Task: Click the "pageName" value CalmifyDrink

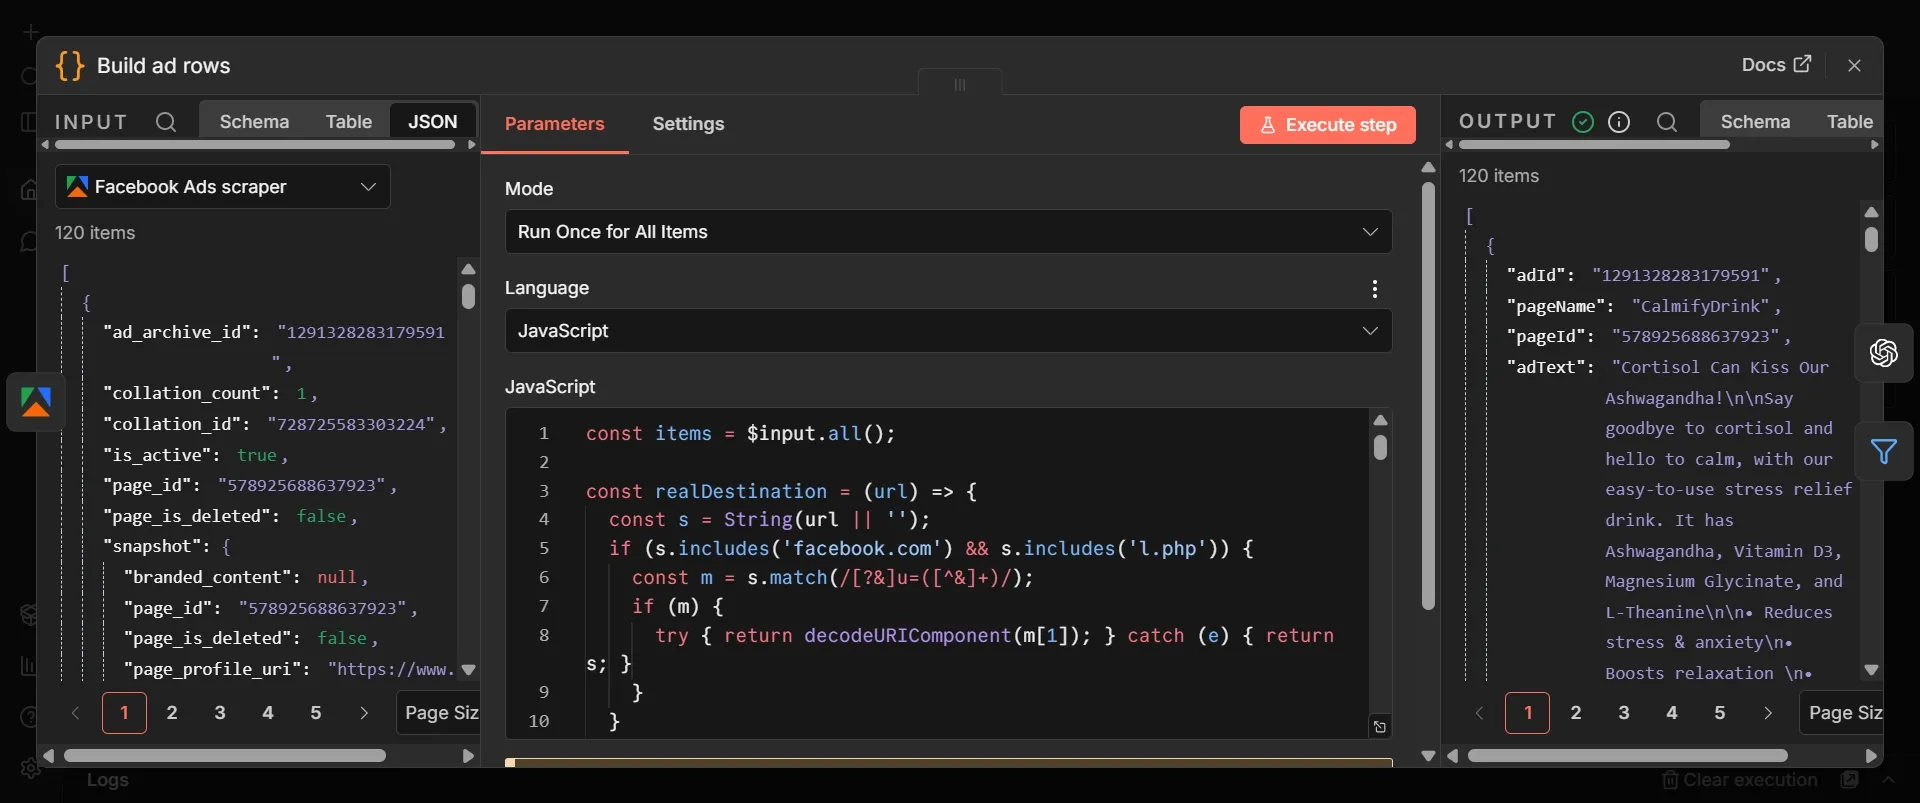Action: (x=1701, y=306)
